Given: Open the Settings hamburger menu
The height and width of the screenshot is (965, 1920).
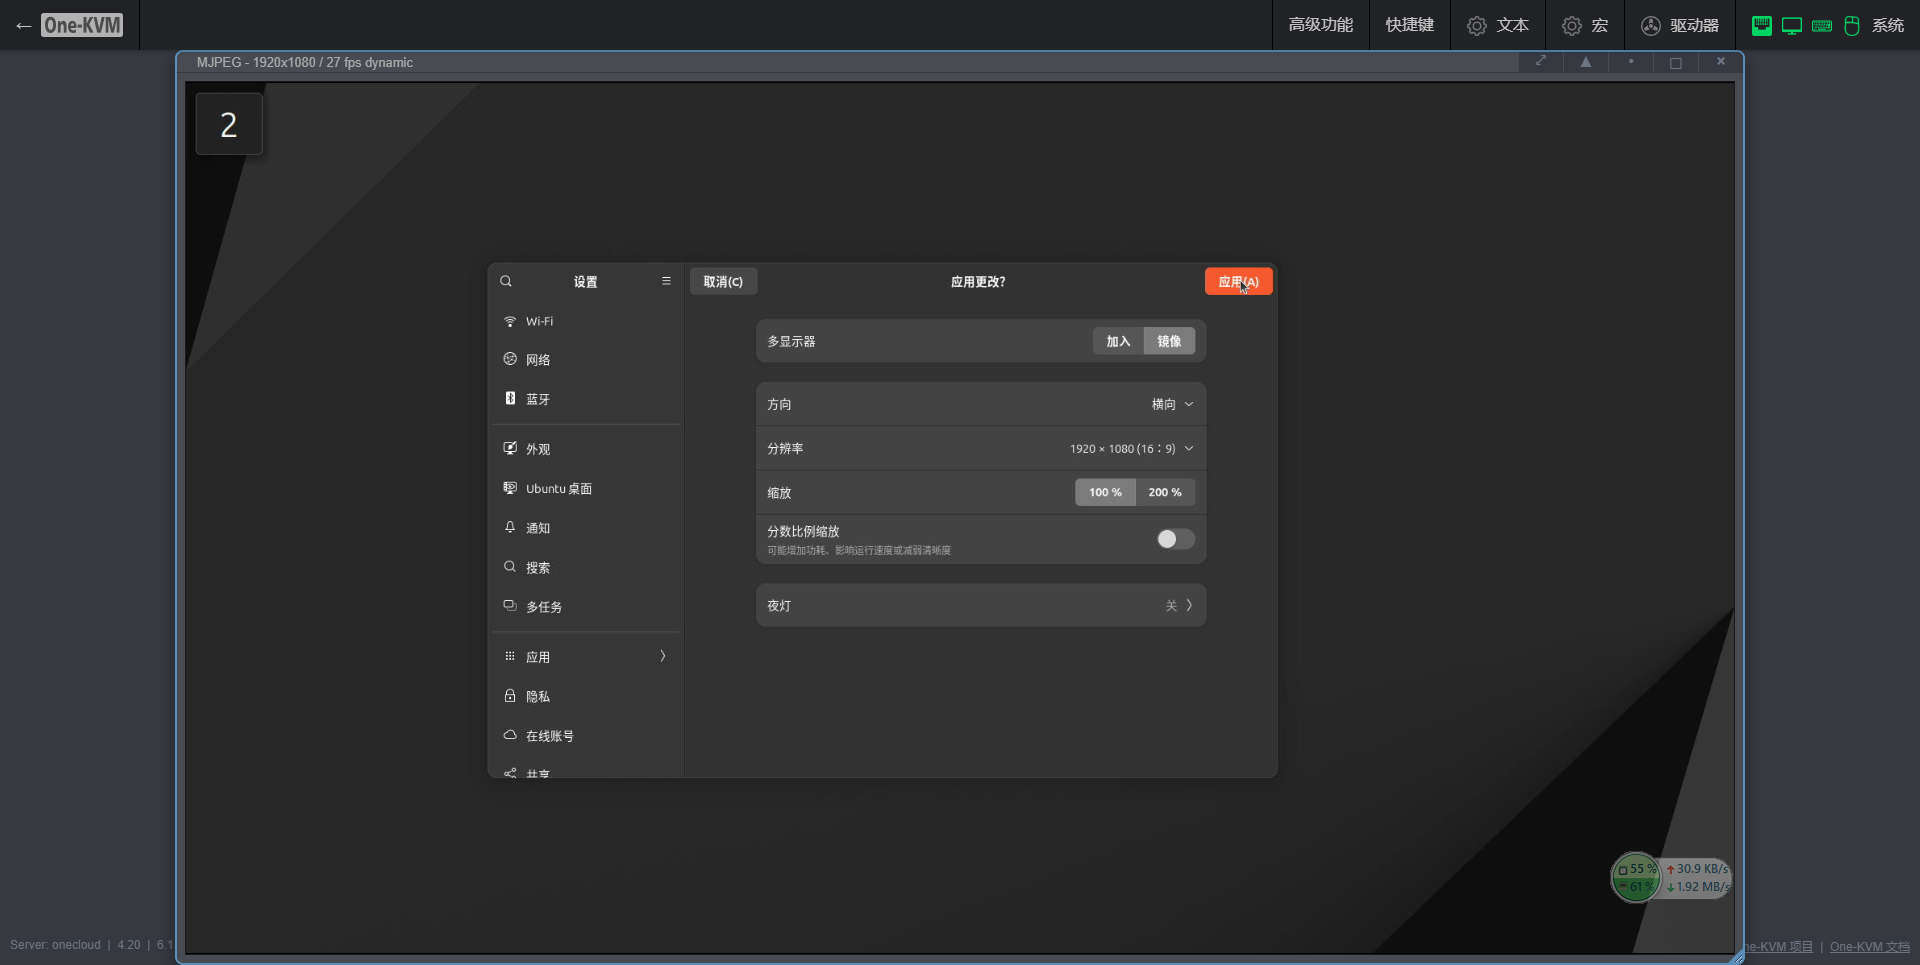Looking at the screenshot, I should pyautogui.click(x=666, y=281).
